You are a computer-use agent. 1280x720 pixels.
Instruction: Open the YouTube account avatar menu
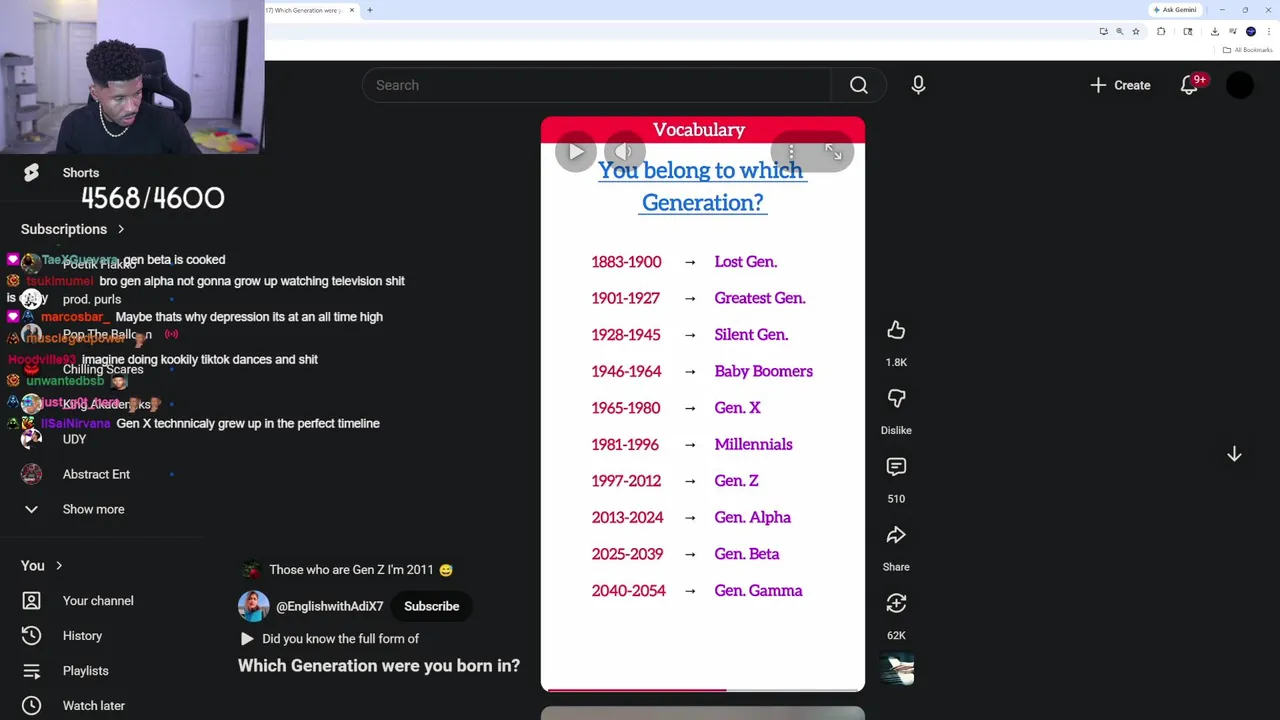(1240, 85)
